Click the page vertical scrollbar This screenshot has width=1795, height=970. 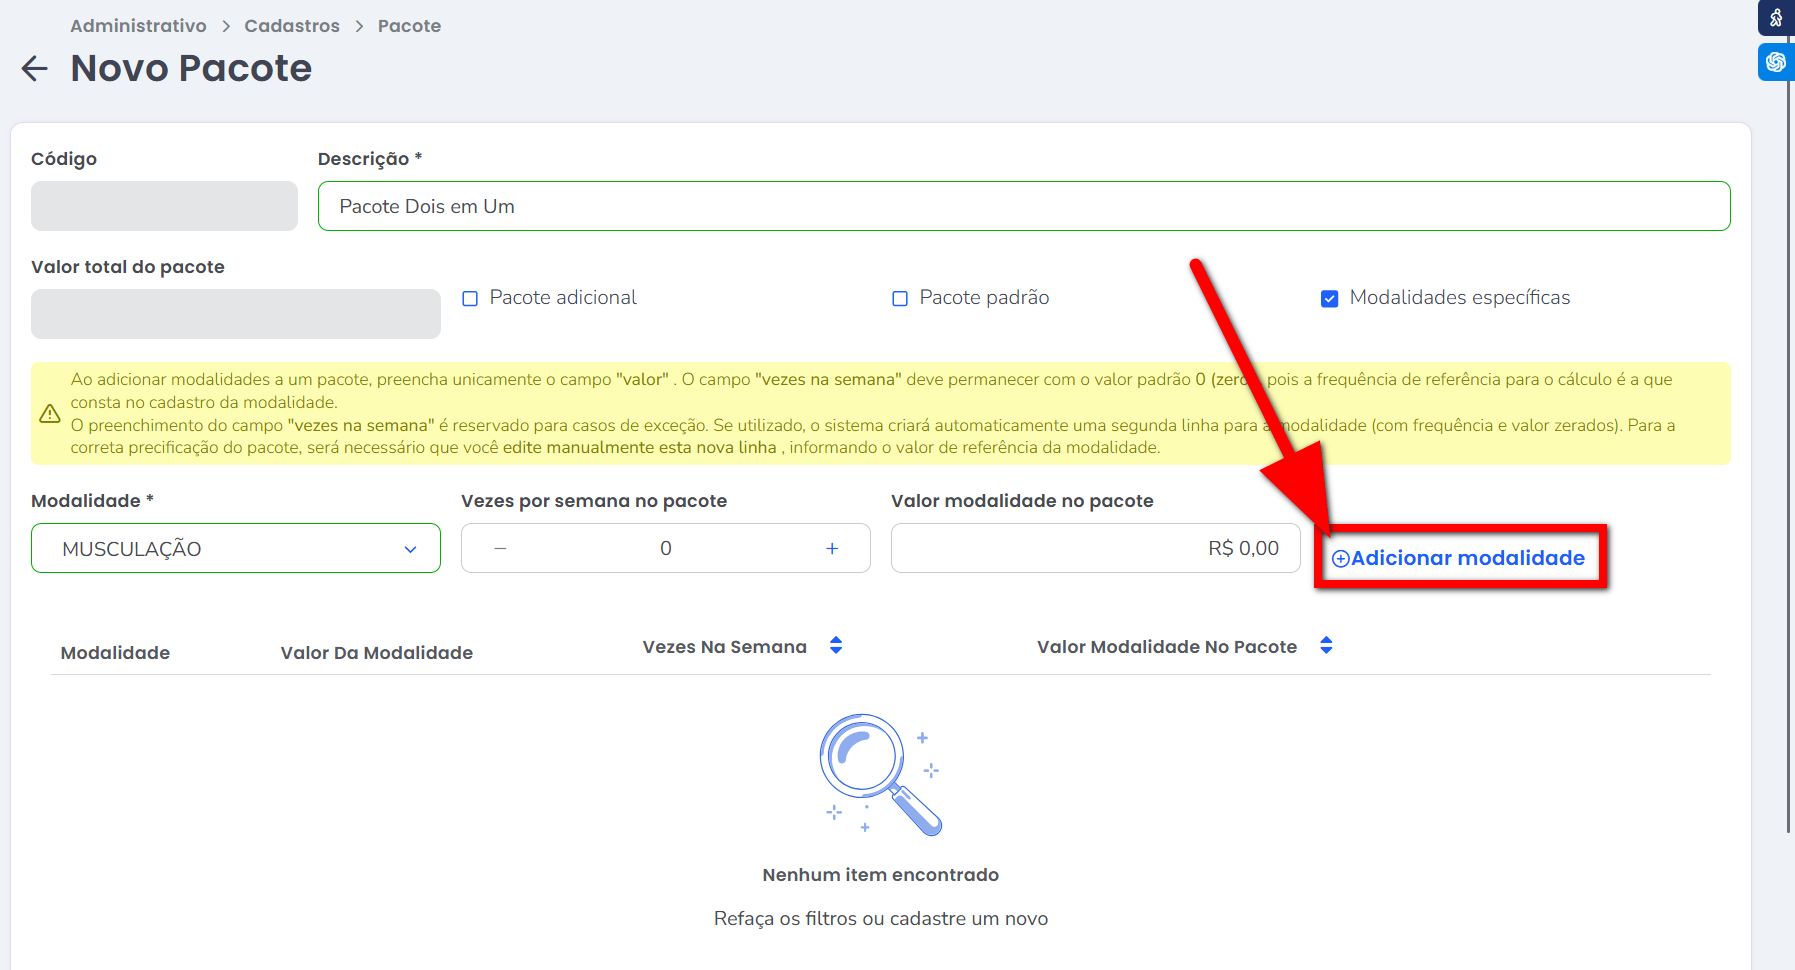[1788, 450]
